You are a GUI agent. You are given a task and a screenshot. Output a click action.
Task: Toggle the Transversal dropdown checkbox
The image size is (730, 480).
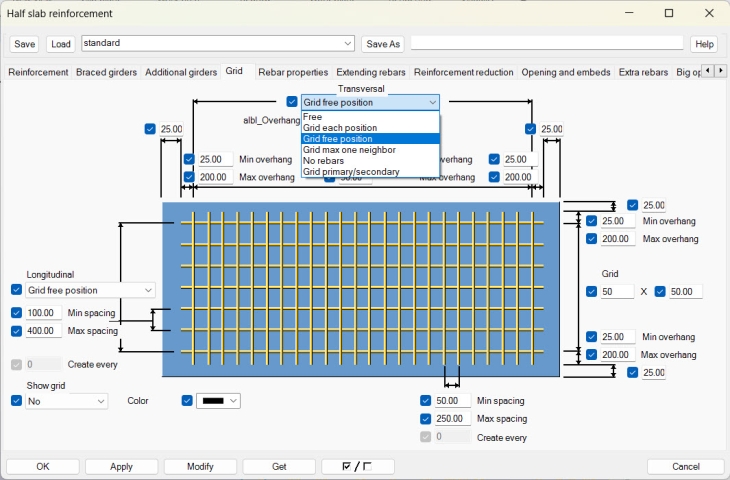coord(292,102)
